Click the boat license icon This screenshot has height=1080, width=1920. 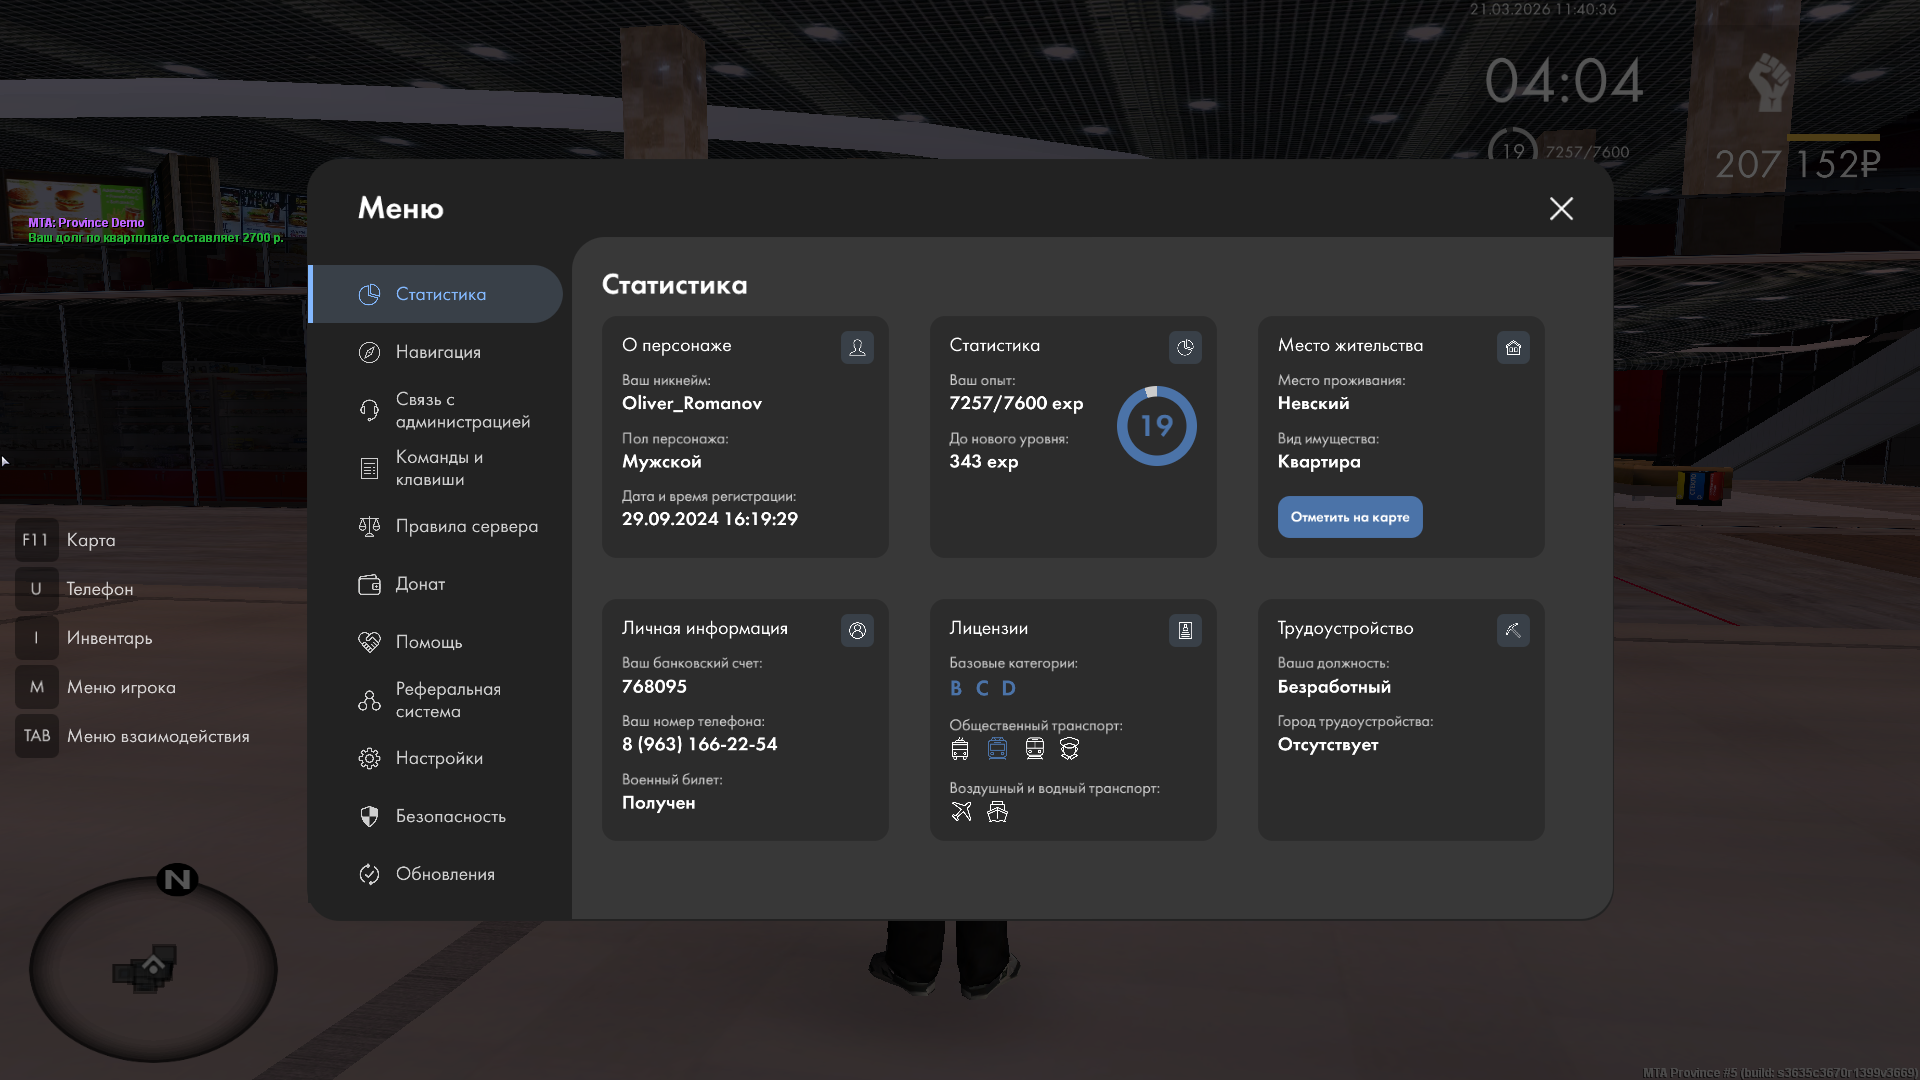coord(997,811)
